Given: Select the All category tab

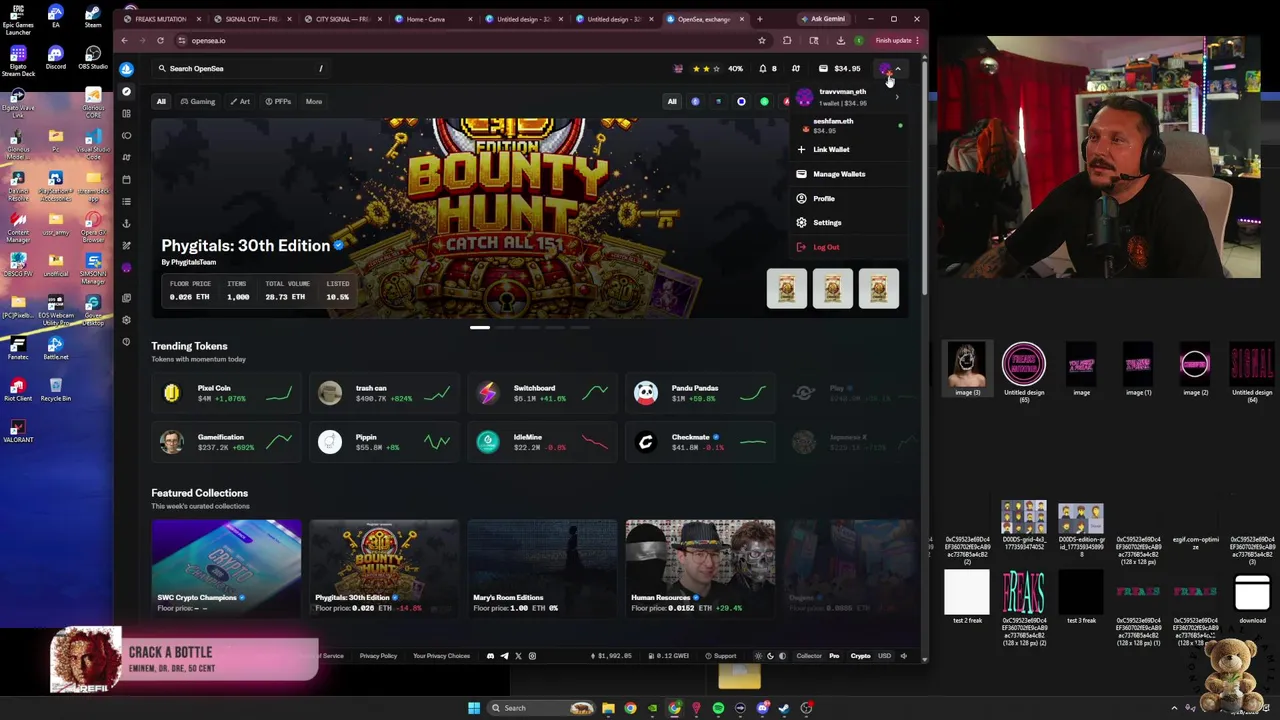Looking at the screenshot, I should [161, 101].
